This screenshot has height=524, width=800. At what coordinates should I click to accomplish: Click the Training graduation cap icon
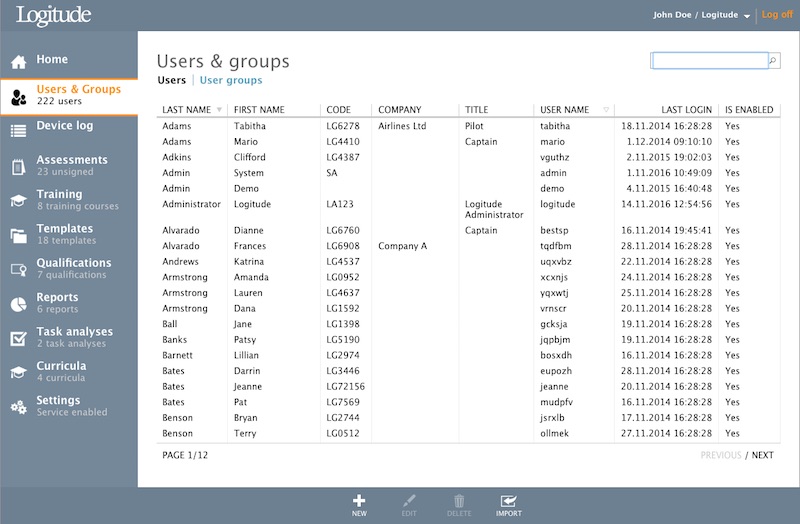coord(18,201)
